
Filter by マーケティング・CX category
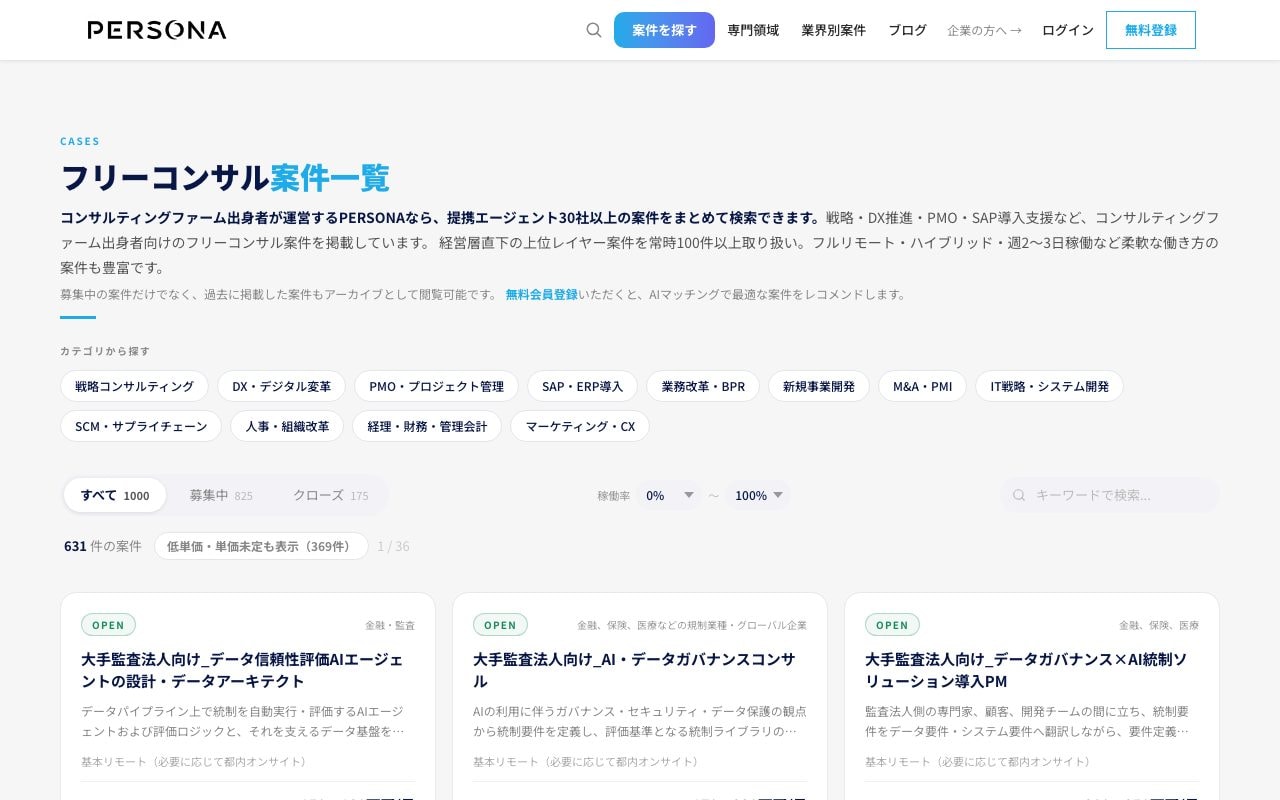coord(580,426)
